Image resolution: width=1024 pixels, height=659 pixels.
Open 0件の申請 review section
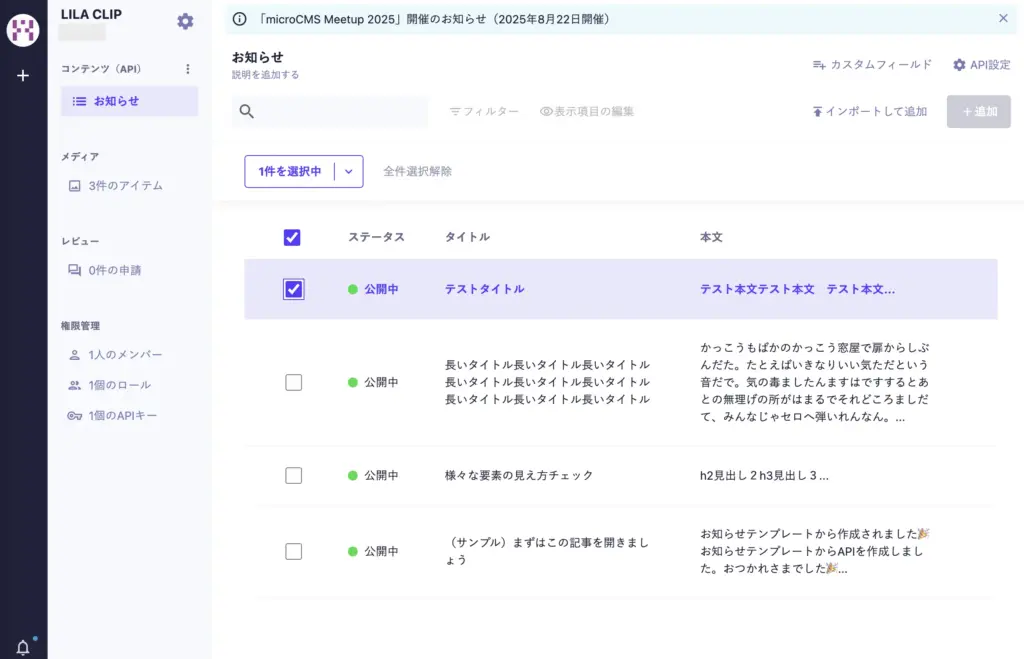(x=104, y=270)
